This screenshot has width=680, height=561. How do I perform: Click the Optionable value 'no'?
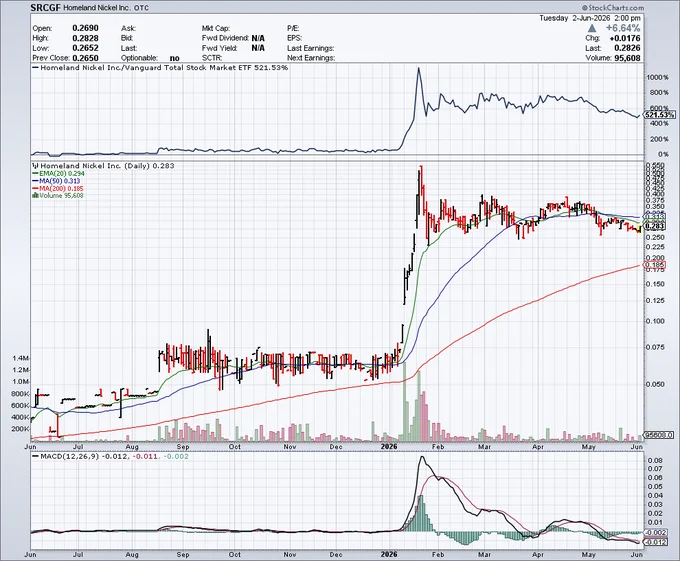pyautogui.click(x=174, y=58)
